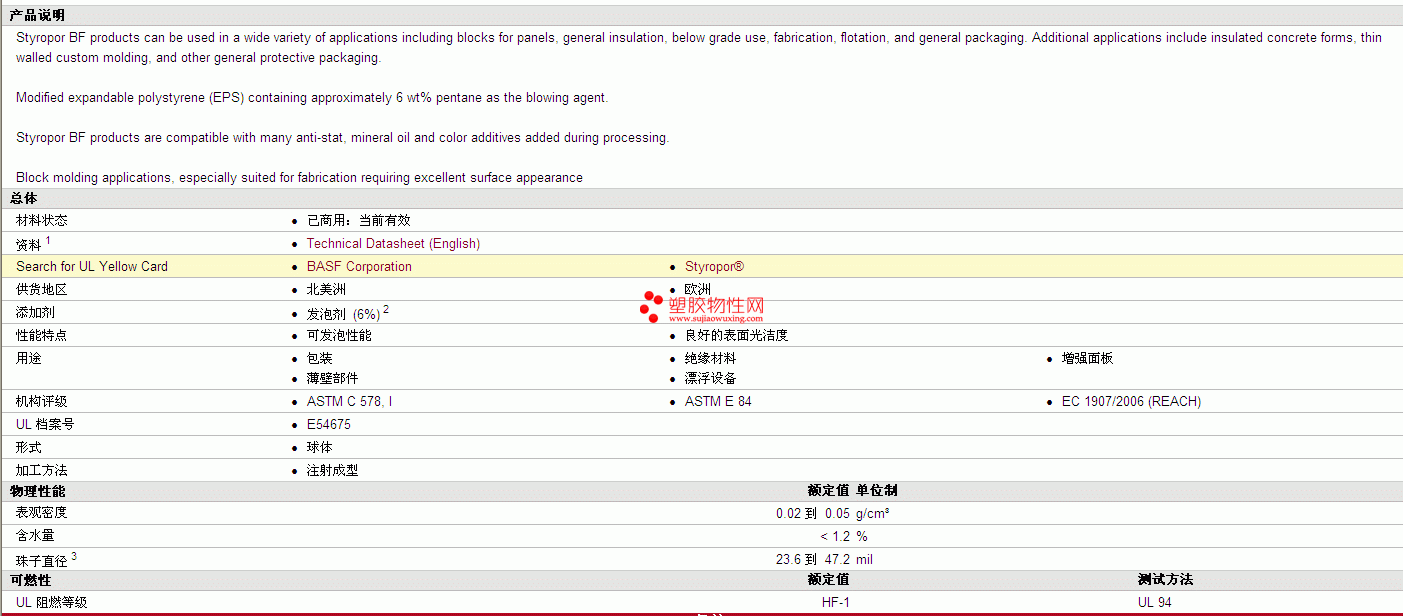This screenshot has width=1403, height=616.
Task: Select the 资料 row label
Action: pos(29,244)
